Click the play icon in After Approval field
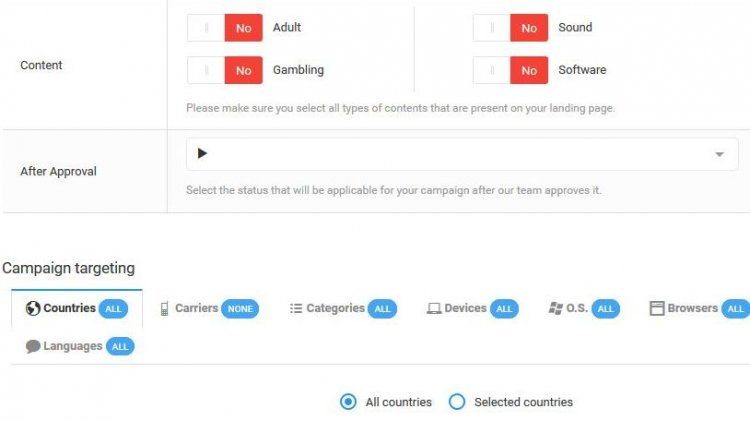This screenshot has width=750, height=421. tap(202, 153)
